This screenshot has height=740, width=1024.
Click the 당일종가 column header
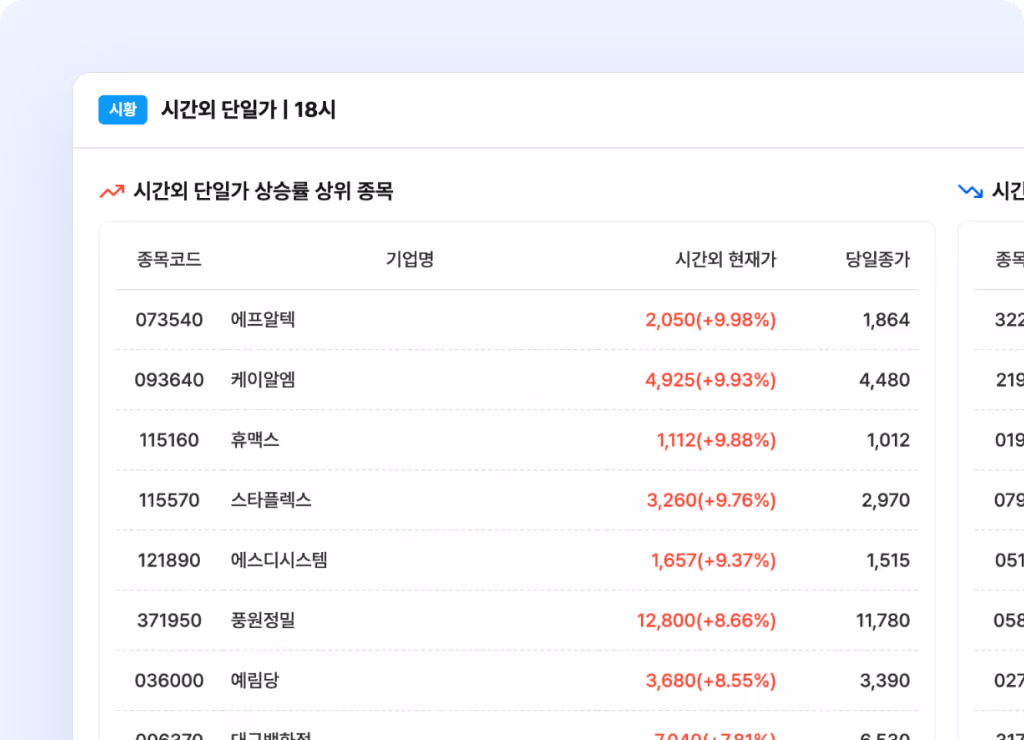tap(877, 259)
